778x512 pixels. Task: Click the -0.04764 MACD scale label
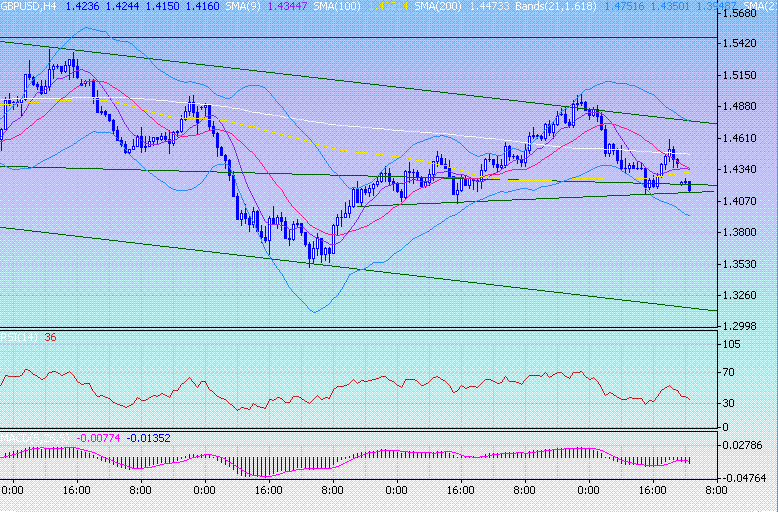(744, 477)
